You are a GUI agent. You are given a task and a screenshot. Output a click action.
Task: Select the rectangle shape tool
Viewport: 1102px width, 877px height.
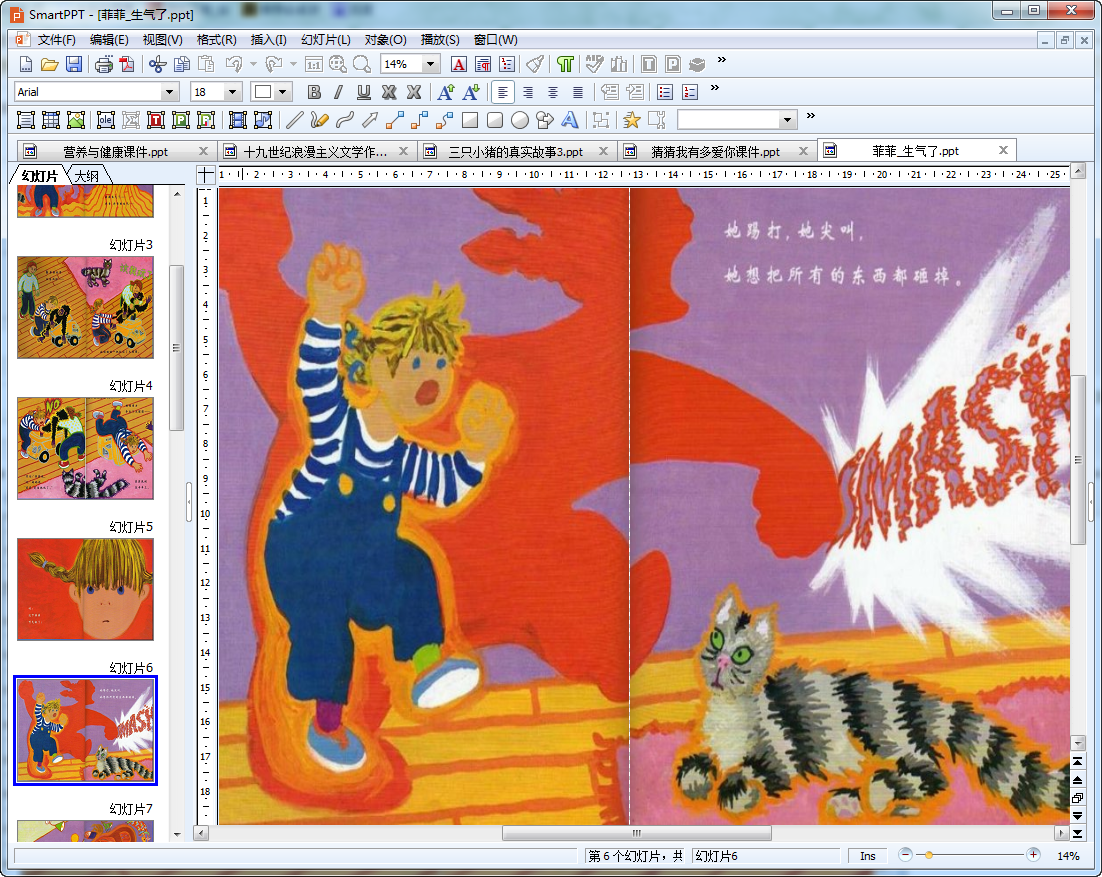[x=469, y=120]
